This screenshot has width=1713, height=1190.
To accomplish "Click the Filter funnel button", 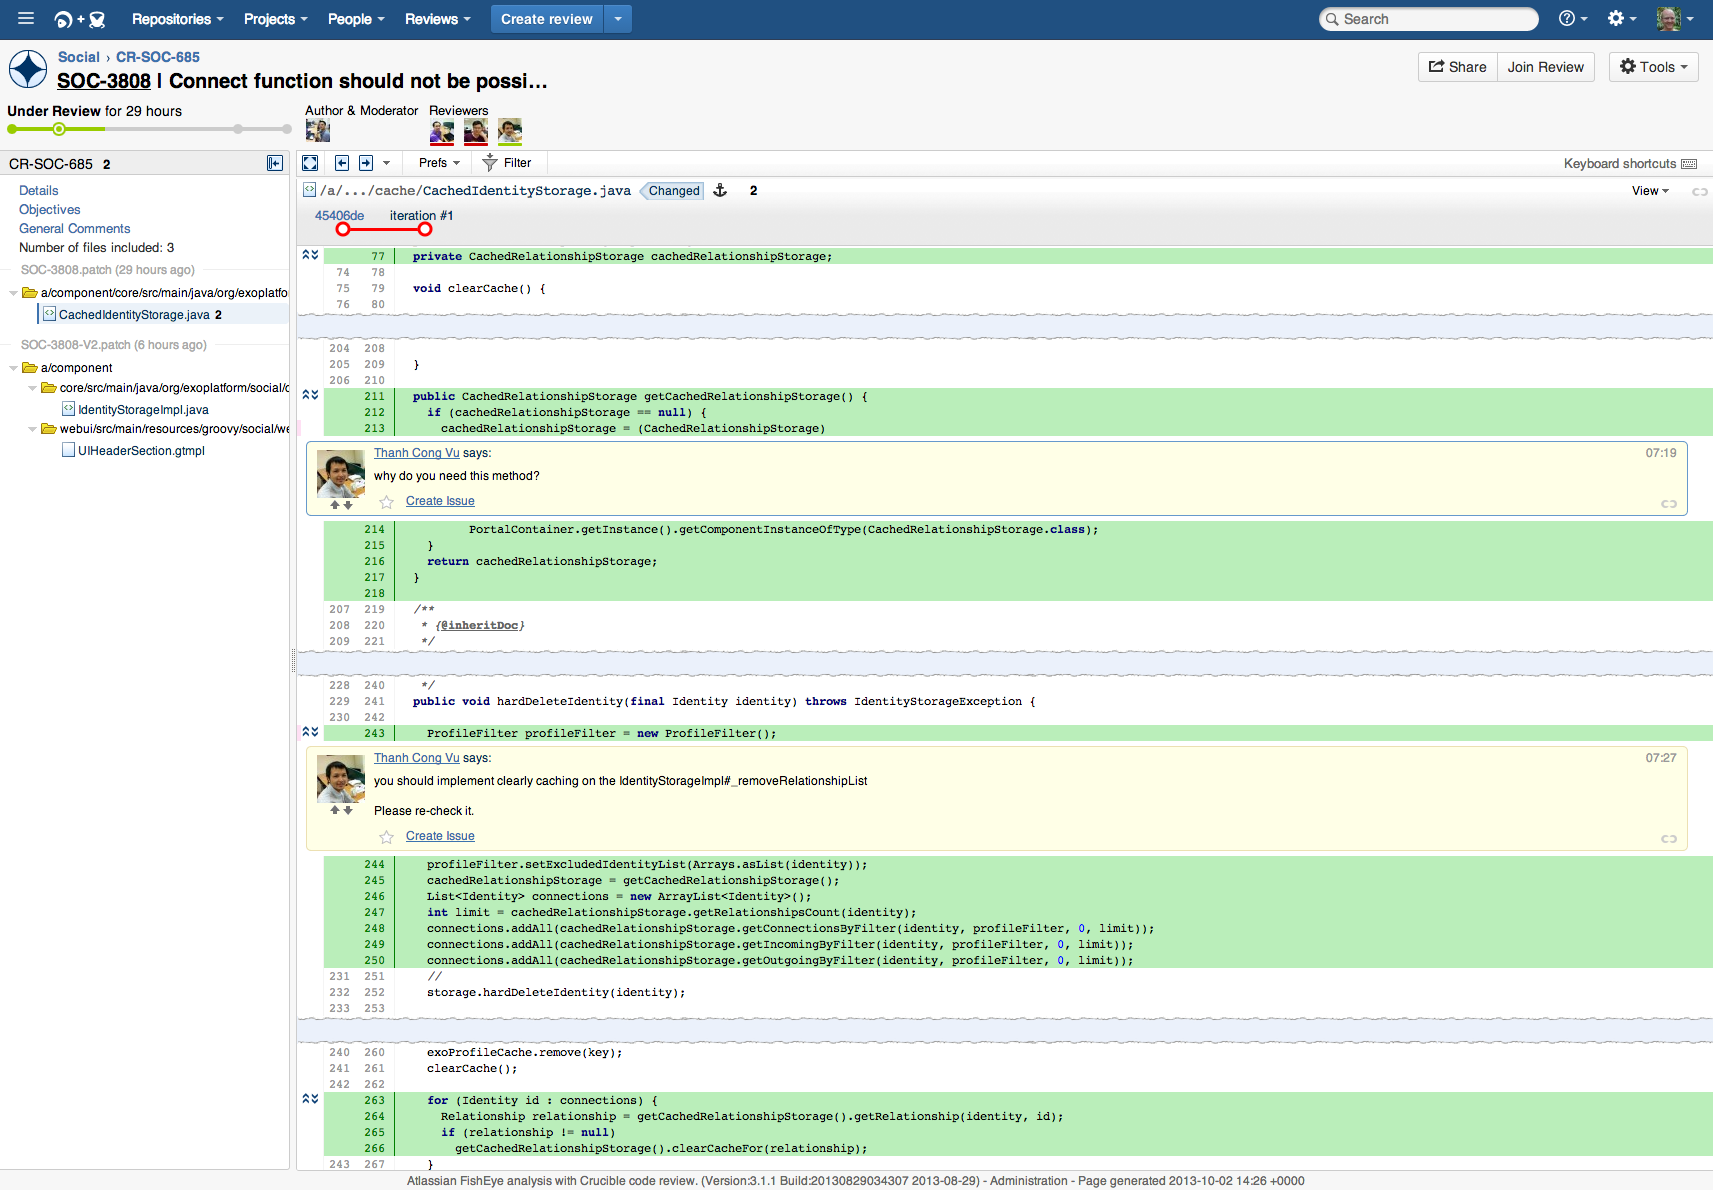I will [507, 163].
